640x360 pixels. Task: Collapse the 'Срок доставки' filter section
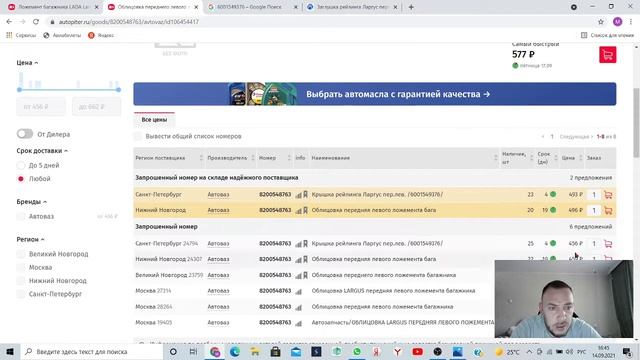(x=42, y=151)
